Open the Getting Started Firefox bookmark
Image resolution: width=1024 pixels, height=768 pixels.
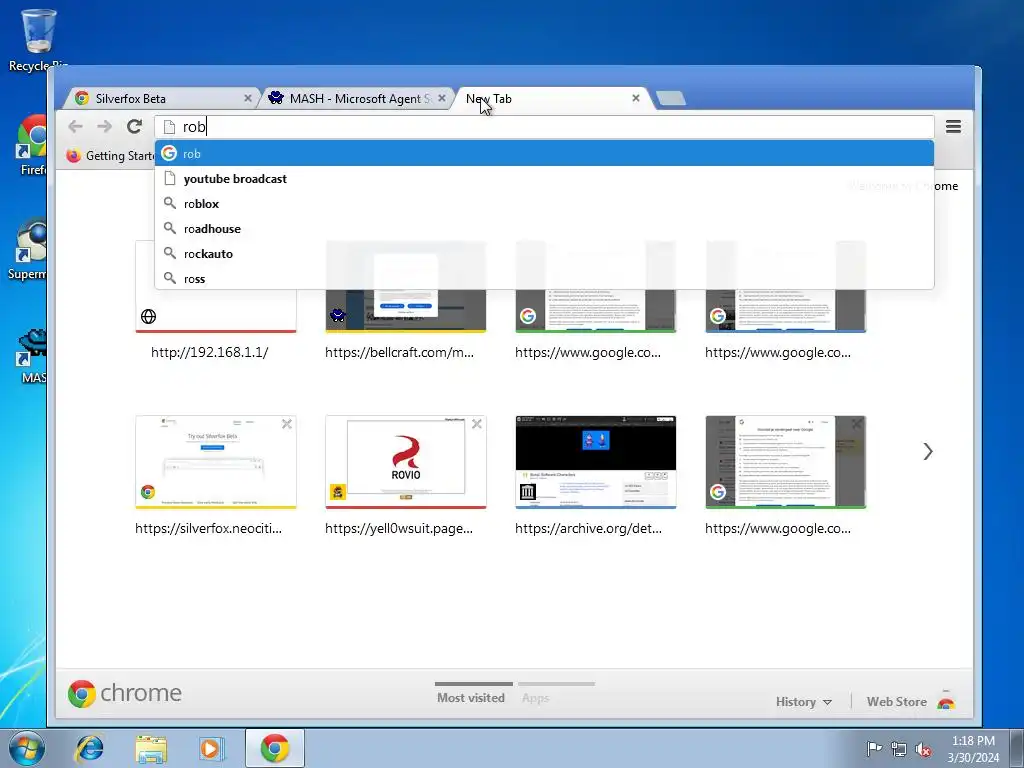point(110,155)
